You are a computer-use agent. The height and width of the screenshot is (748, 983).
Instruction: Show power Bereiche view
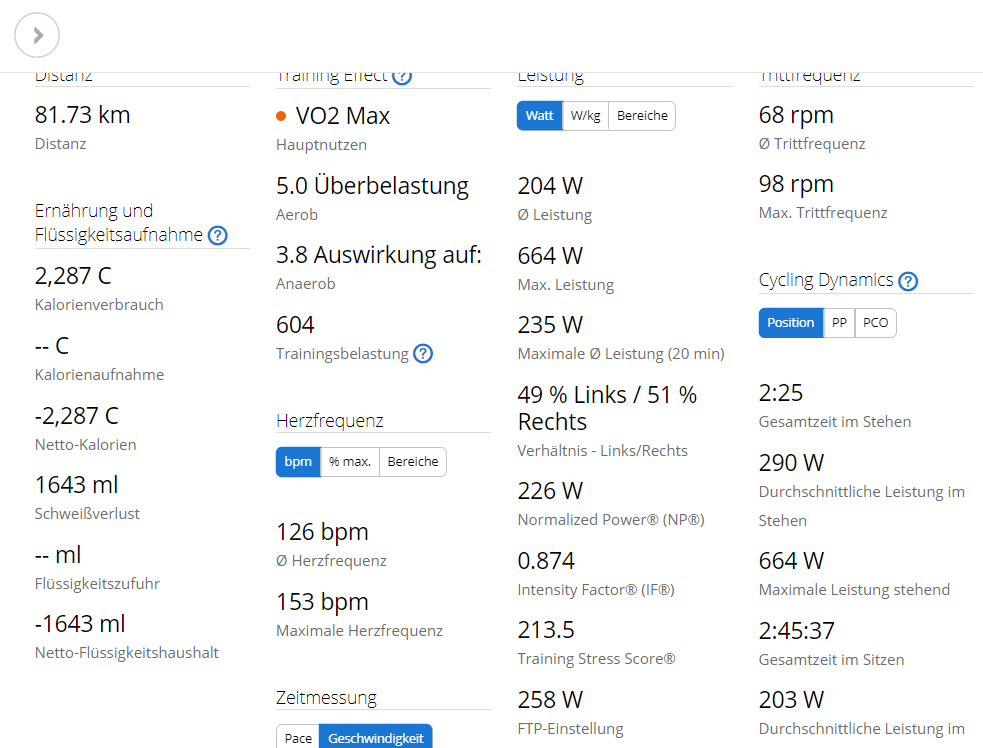[642, 116]
